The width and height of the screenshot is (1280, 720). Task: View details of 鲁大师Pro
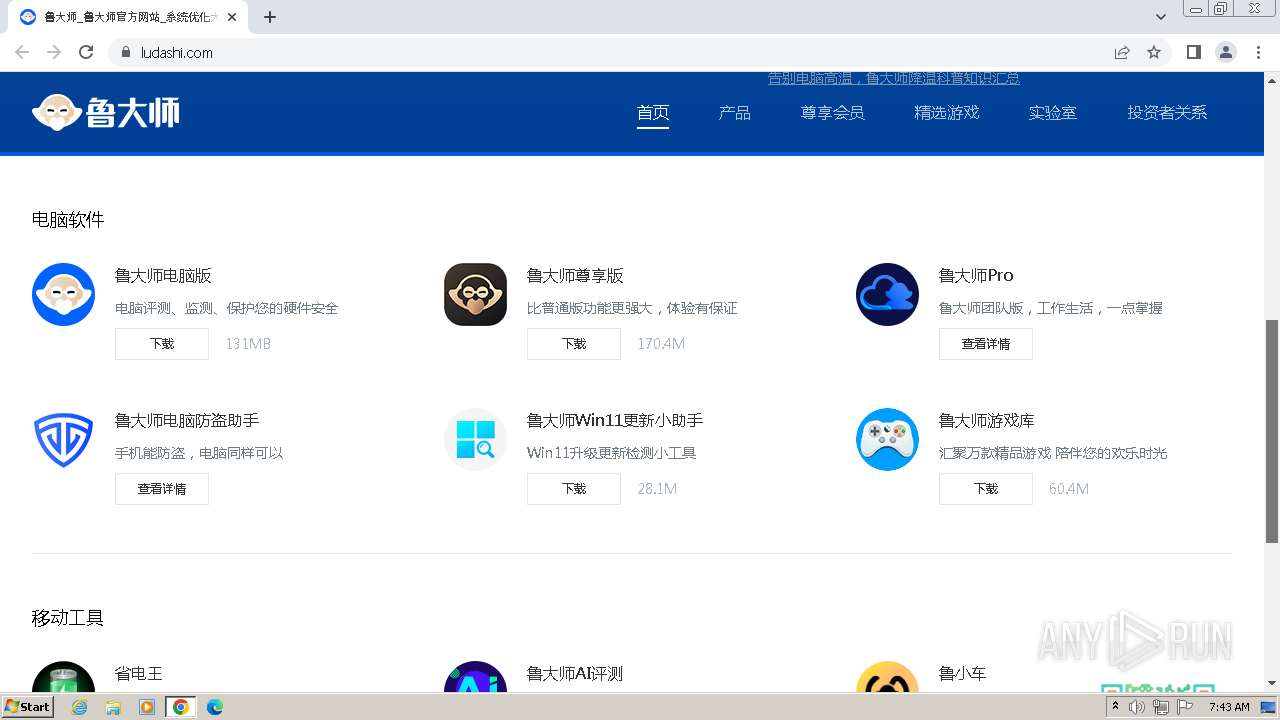pos(986,344)
